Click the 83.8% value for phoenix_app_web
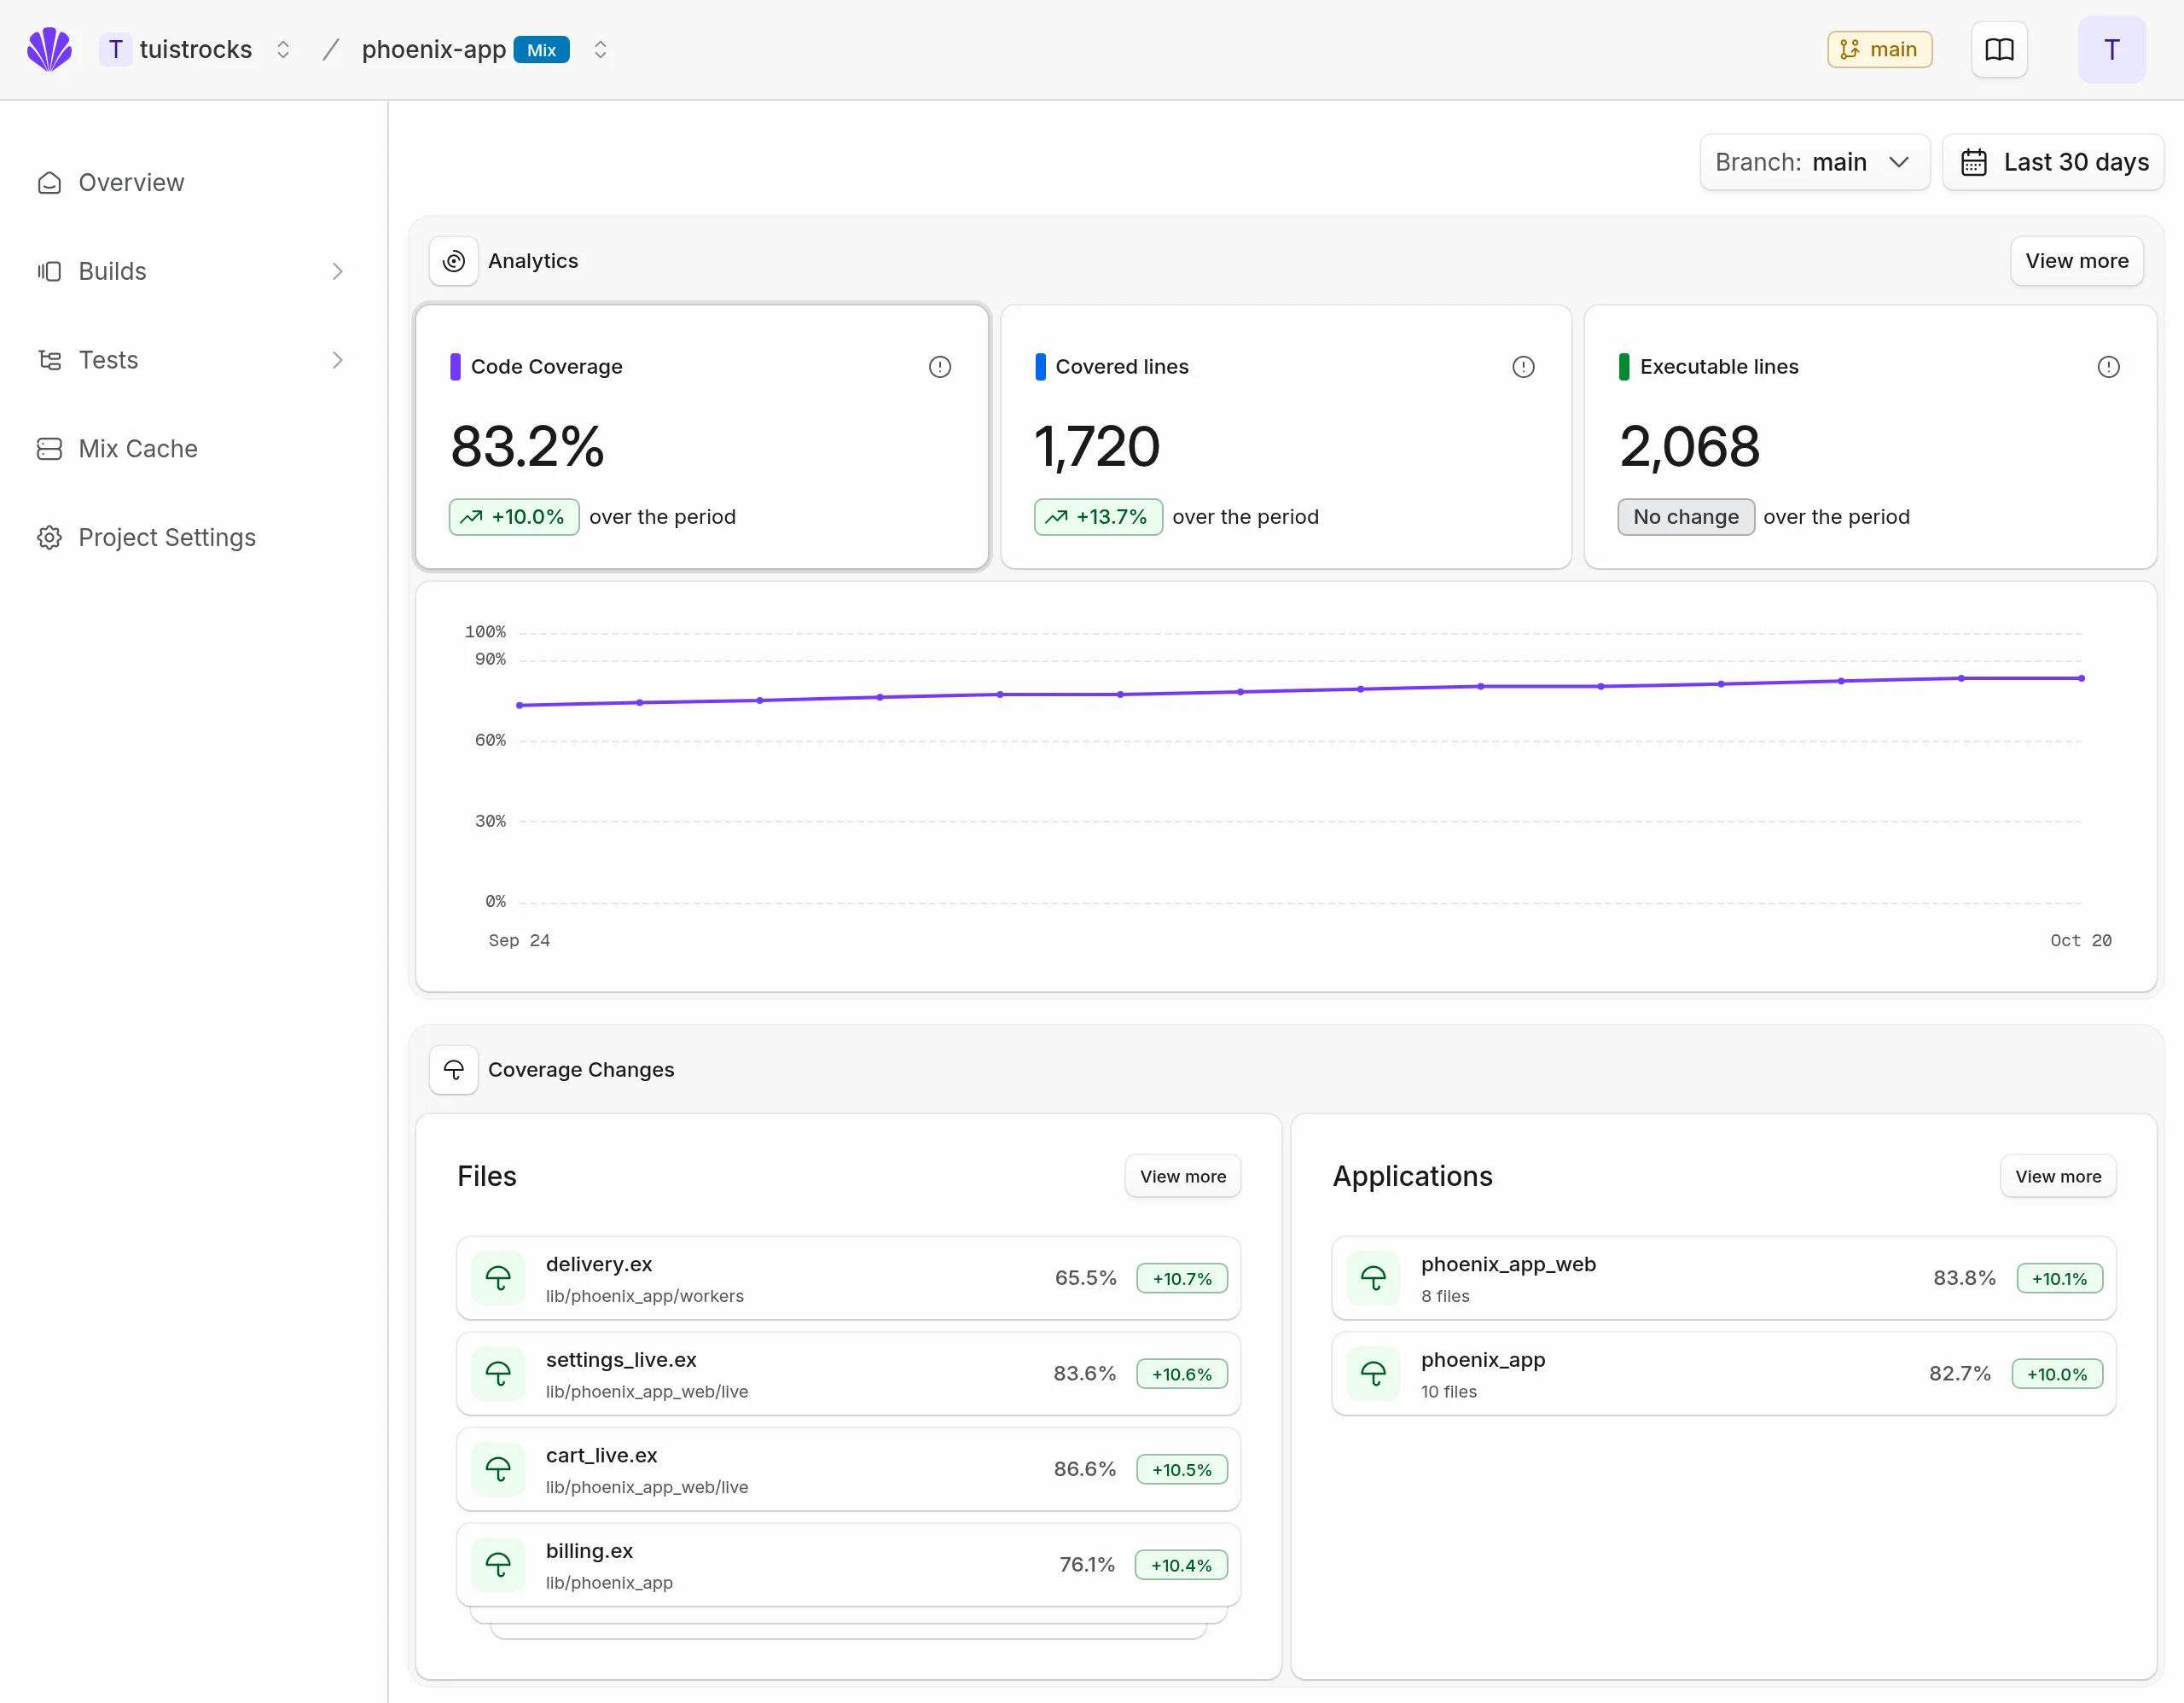This screenshot has height=1703, width=2184. pyautogui.click(x=1964, y=1278)
